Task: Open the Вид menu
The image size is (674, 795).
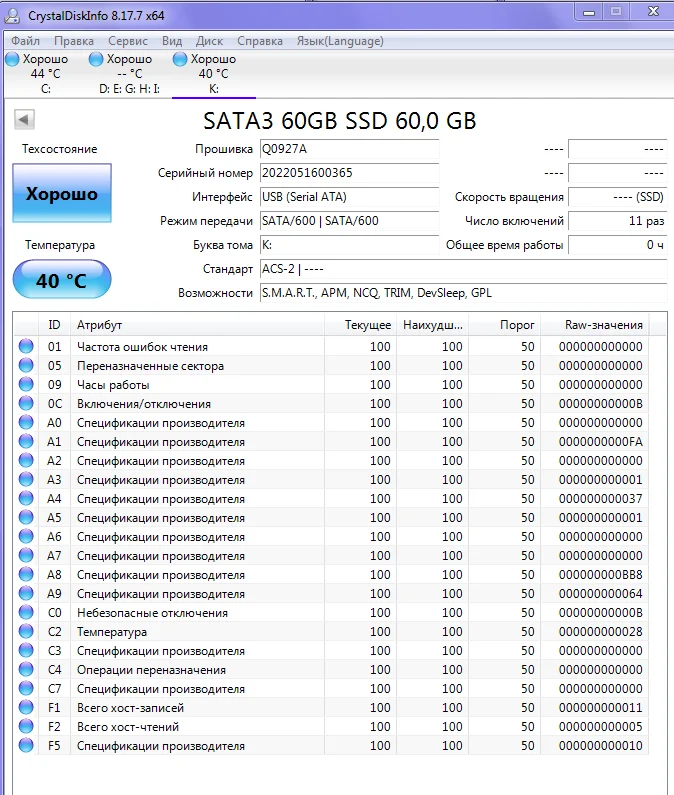Action: click(172, 41)
